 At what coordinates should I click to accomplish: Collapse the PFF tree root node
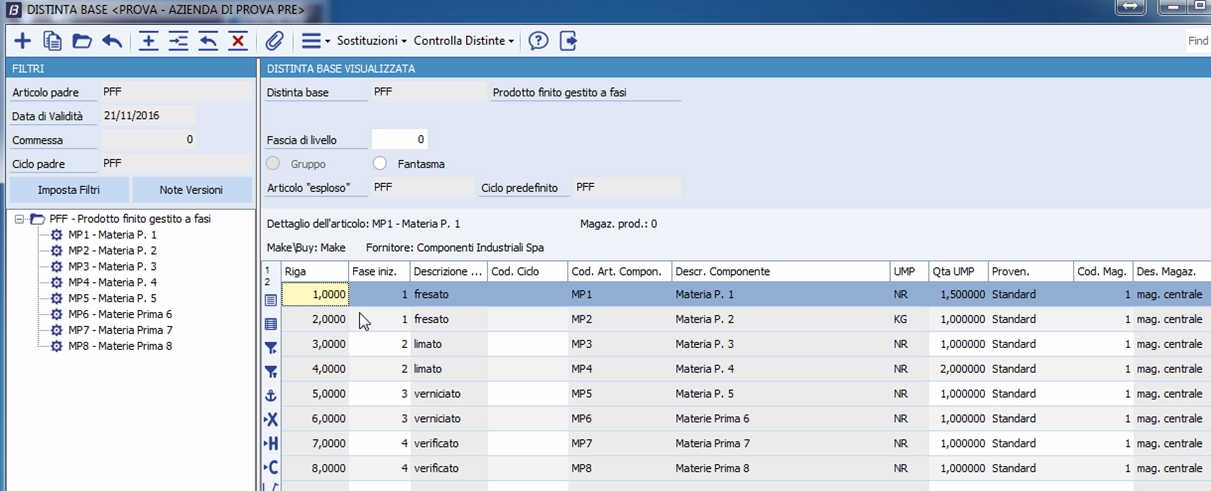coord(19,219)
